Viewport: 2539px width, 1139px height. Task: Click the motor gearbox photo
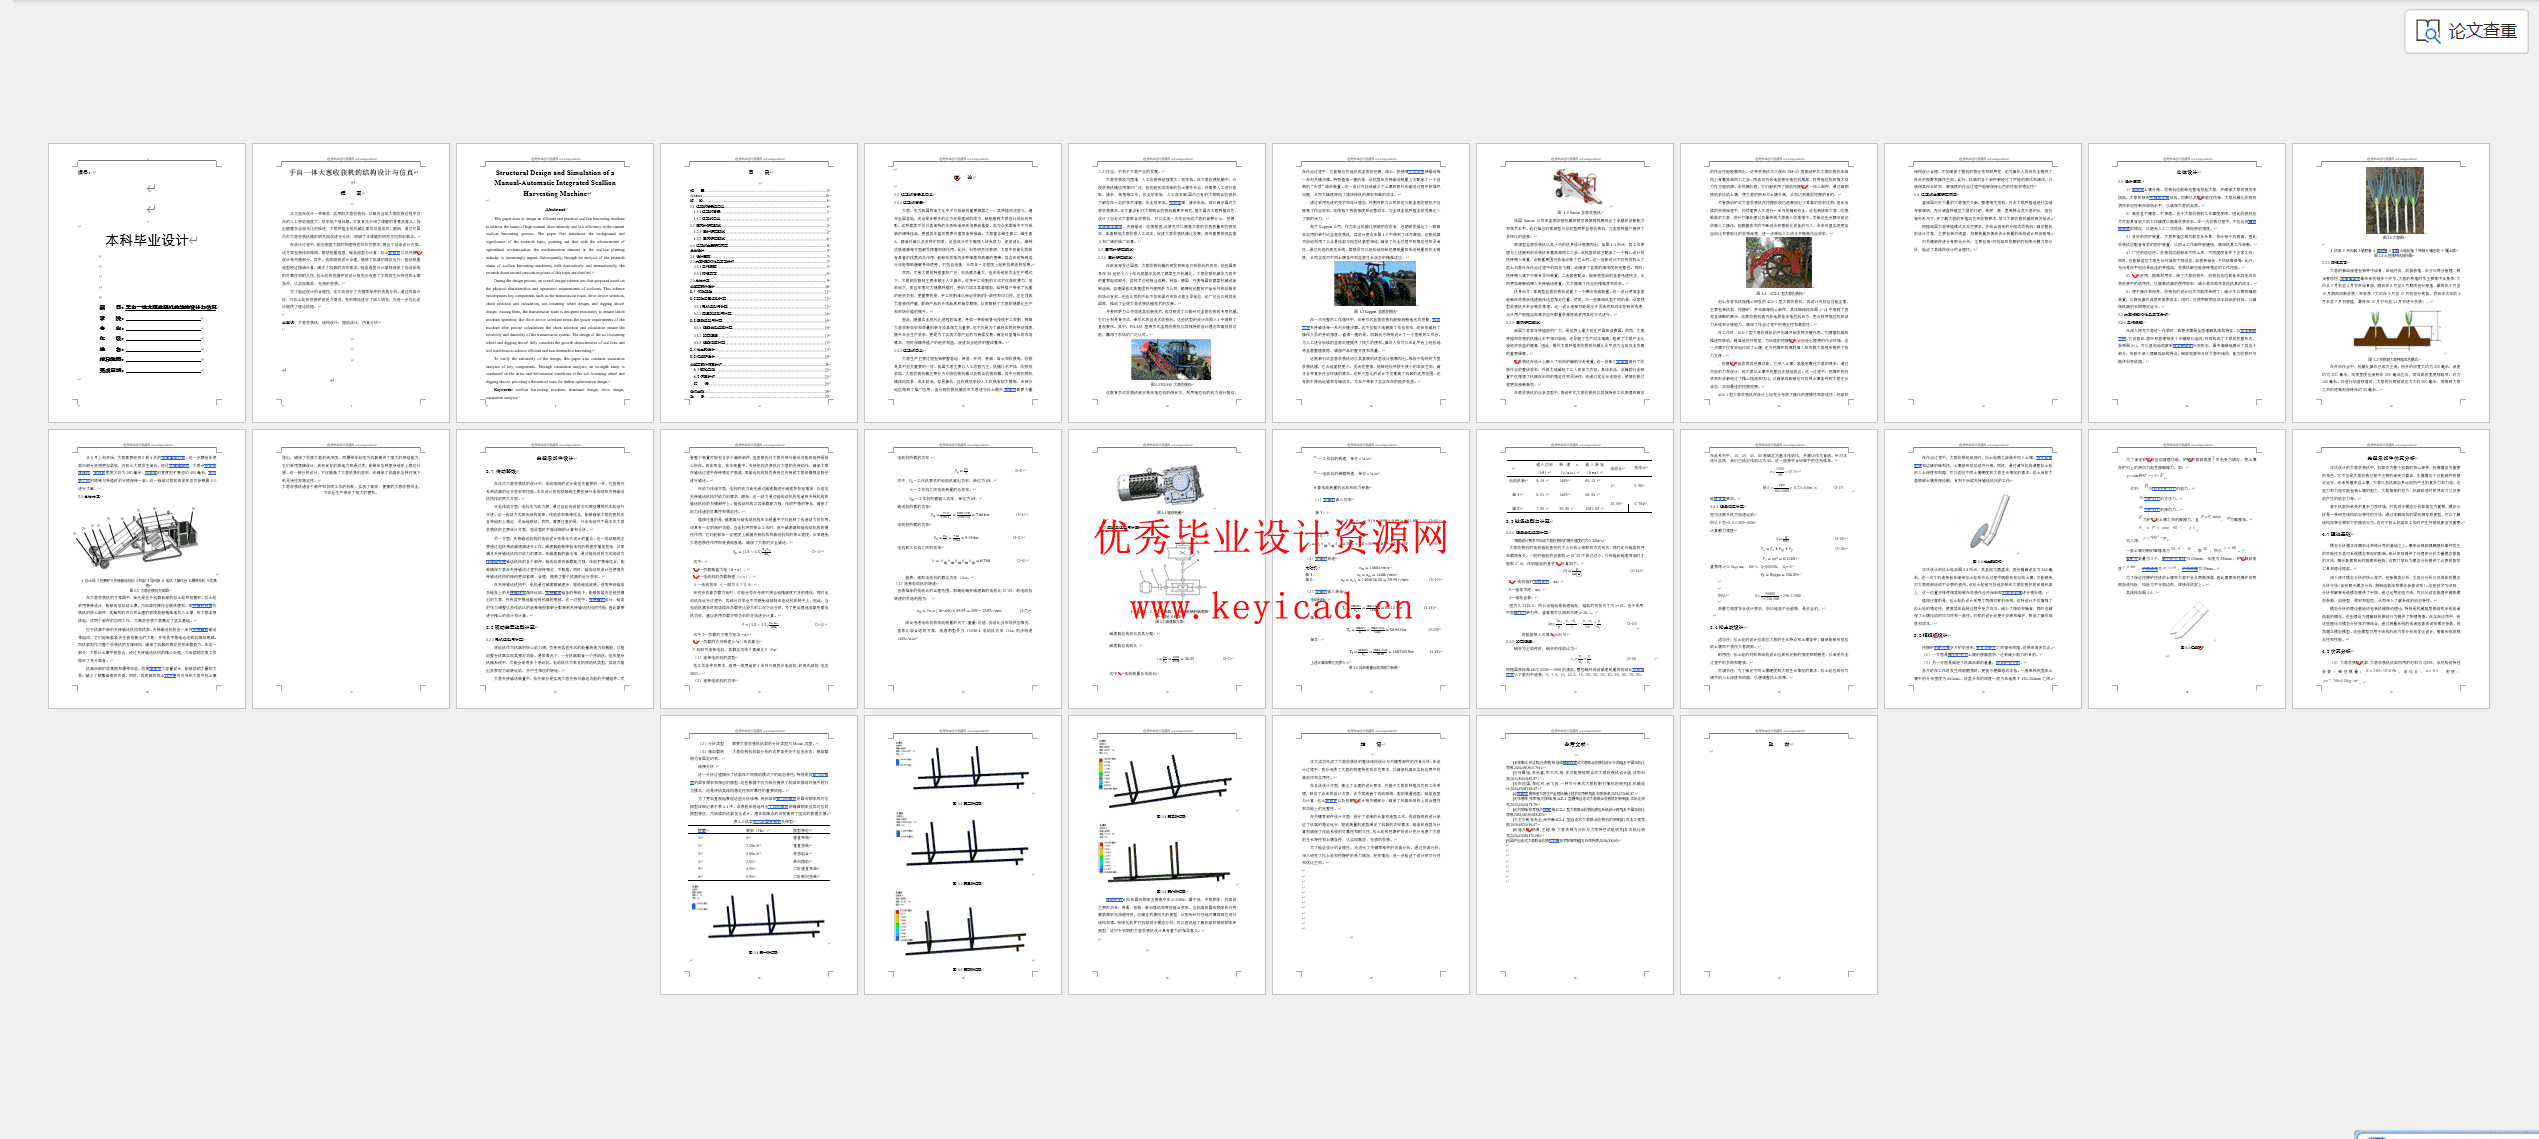[x=1160, y=484]
